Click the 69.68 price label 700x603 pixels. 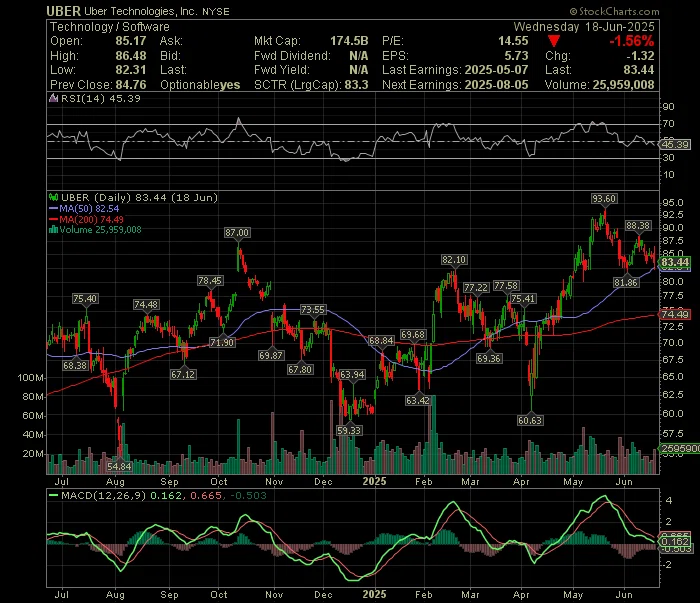(x=413, y=335)
